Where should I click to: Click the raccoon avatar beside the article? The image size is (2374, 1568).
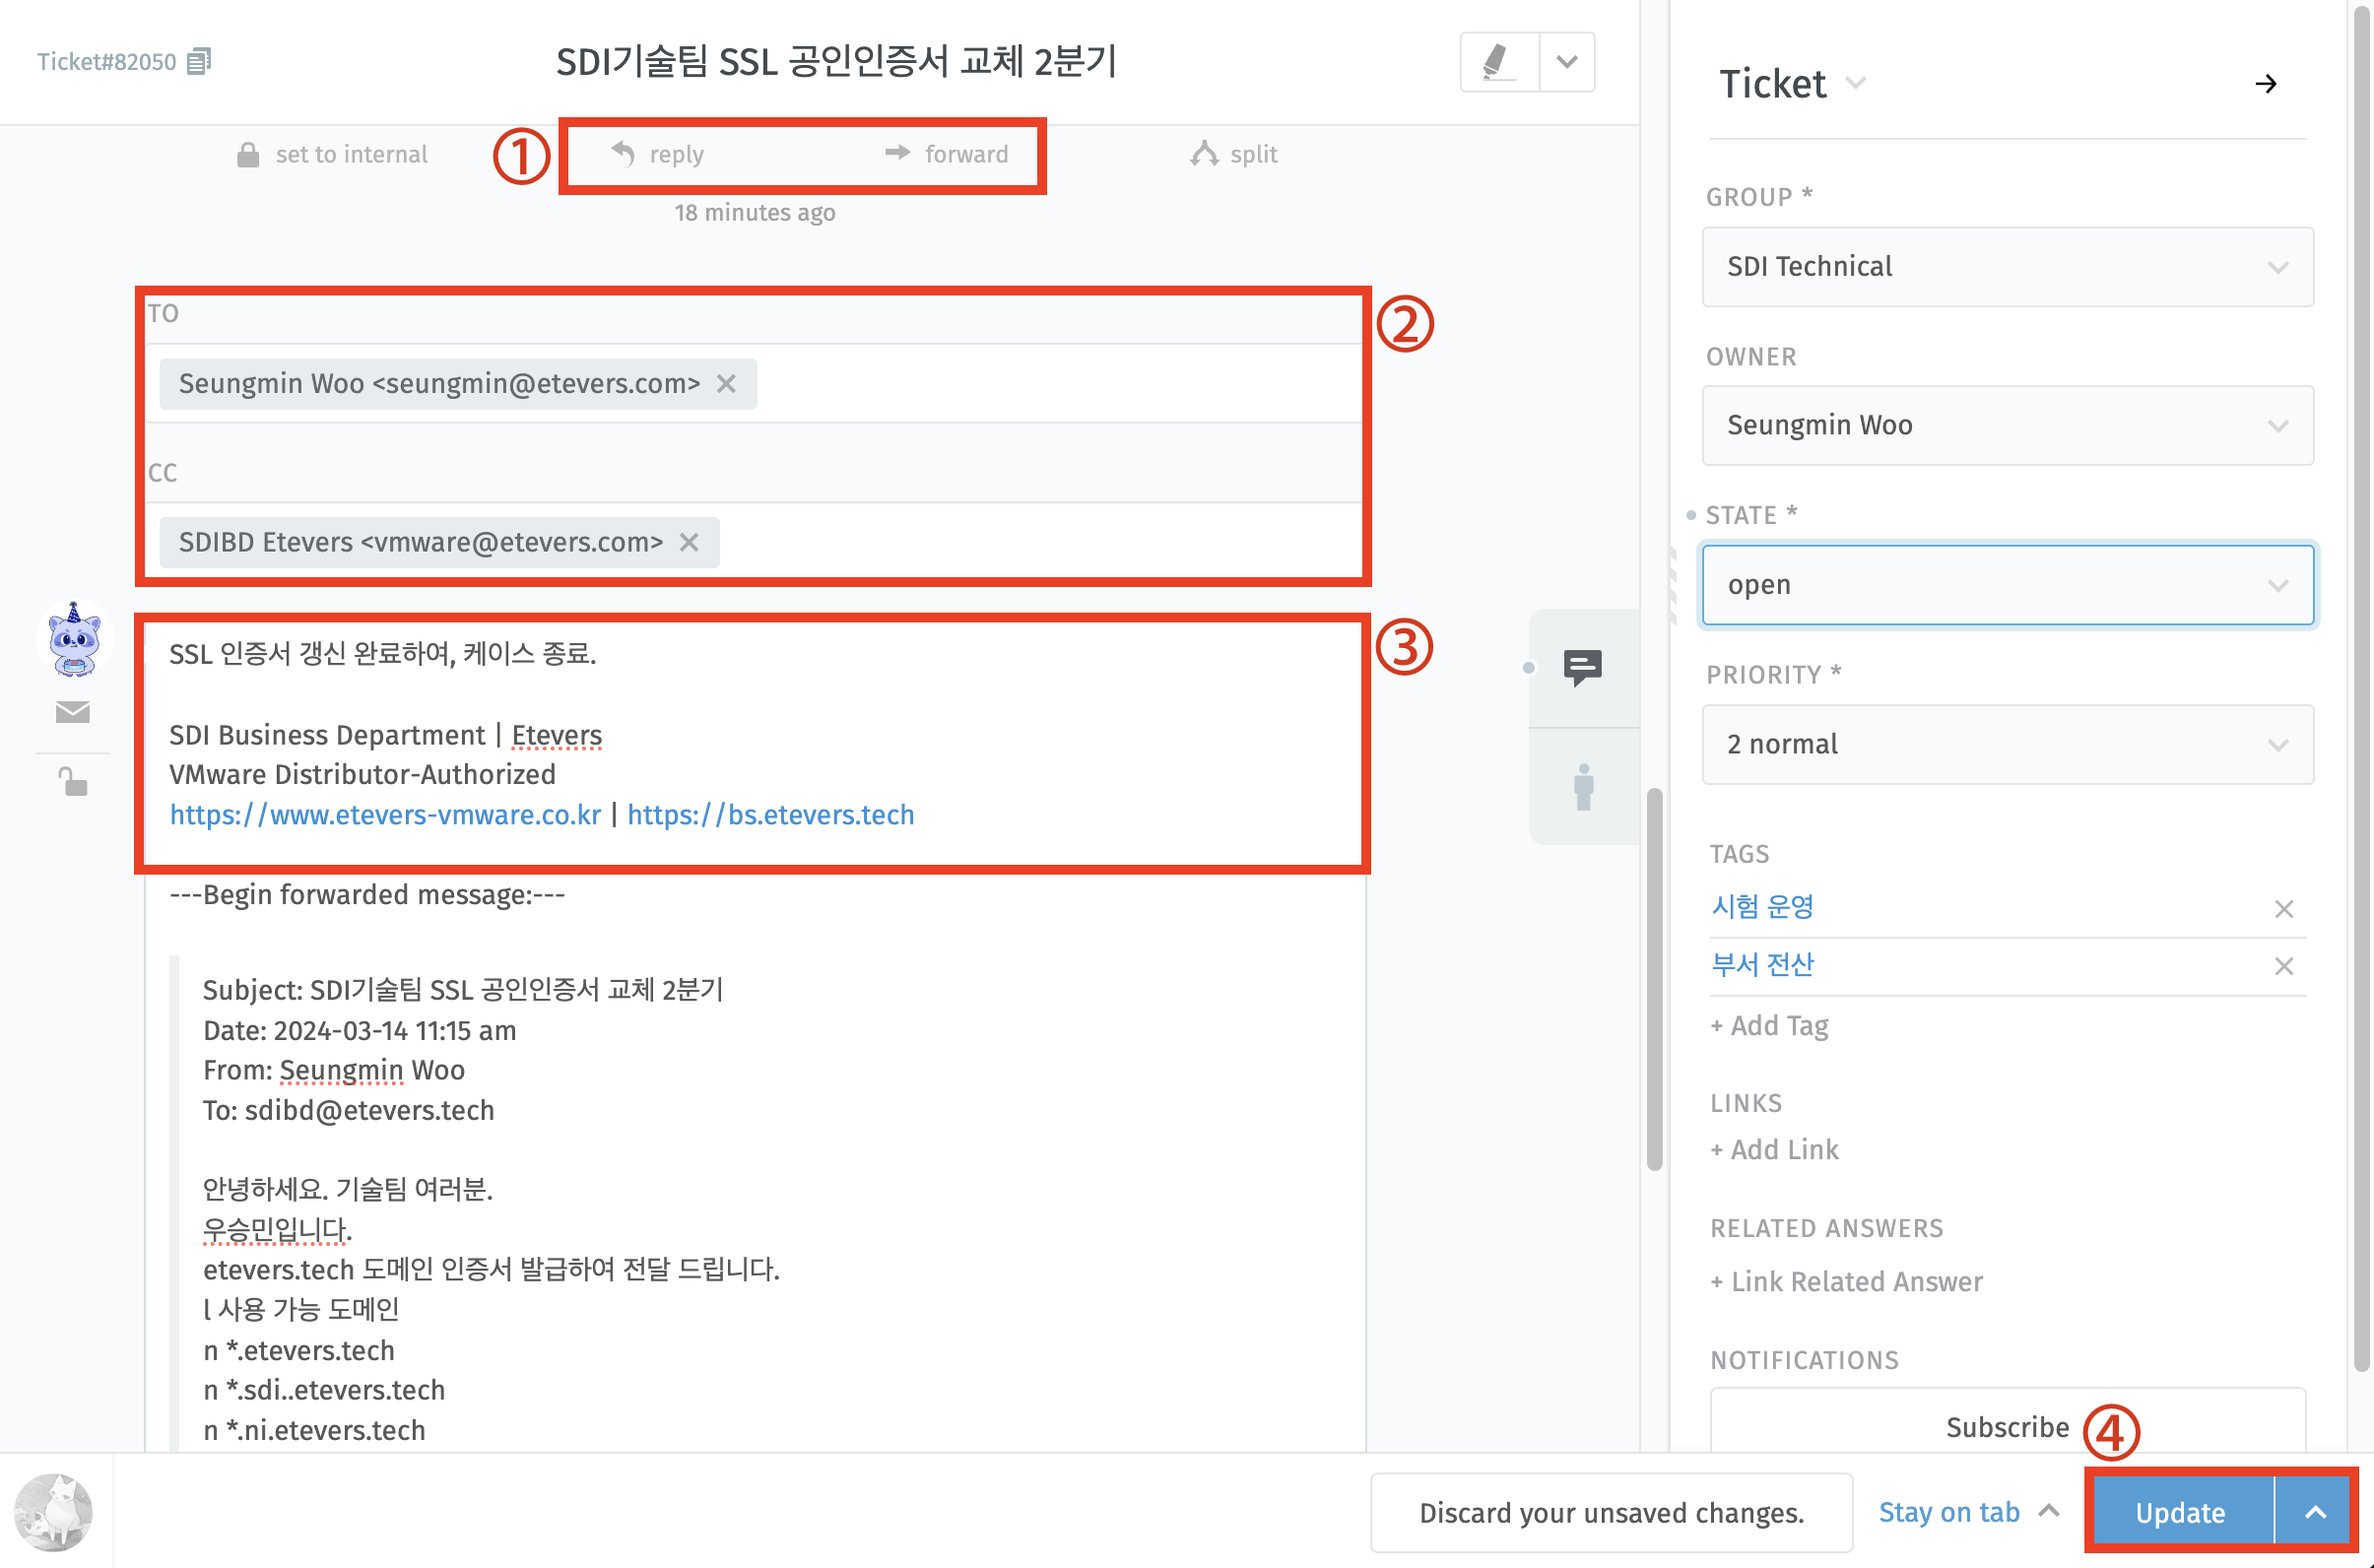[x=74, y=639]
